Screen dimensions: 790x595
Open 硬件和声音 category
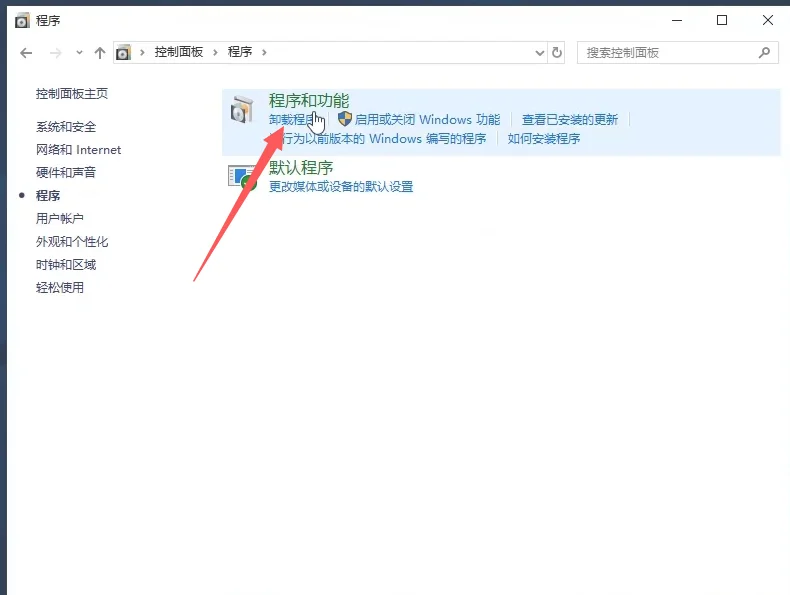65,173
